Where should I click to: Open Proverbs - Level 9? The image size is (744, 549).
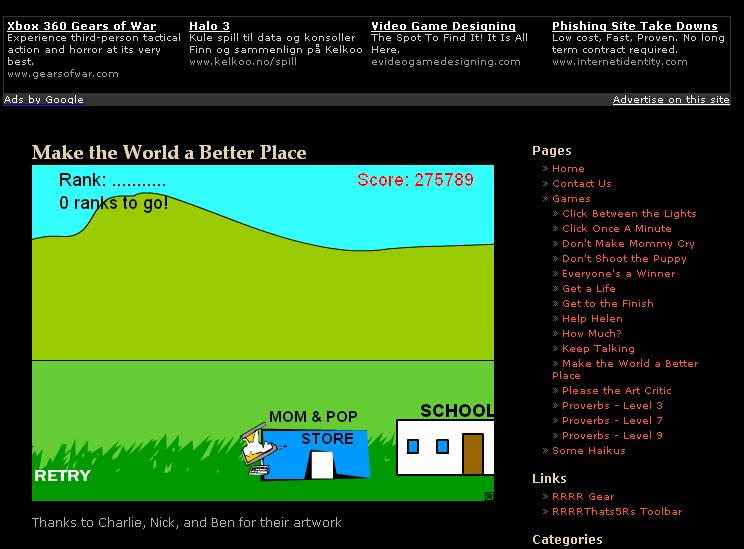point(612,436)
